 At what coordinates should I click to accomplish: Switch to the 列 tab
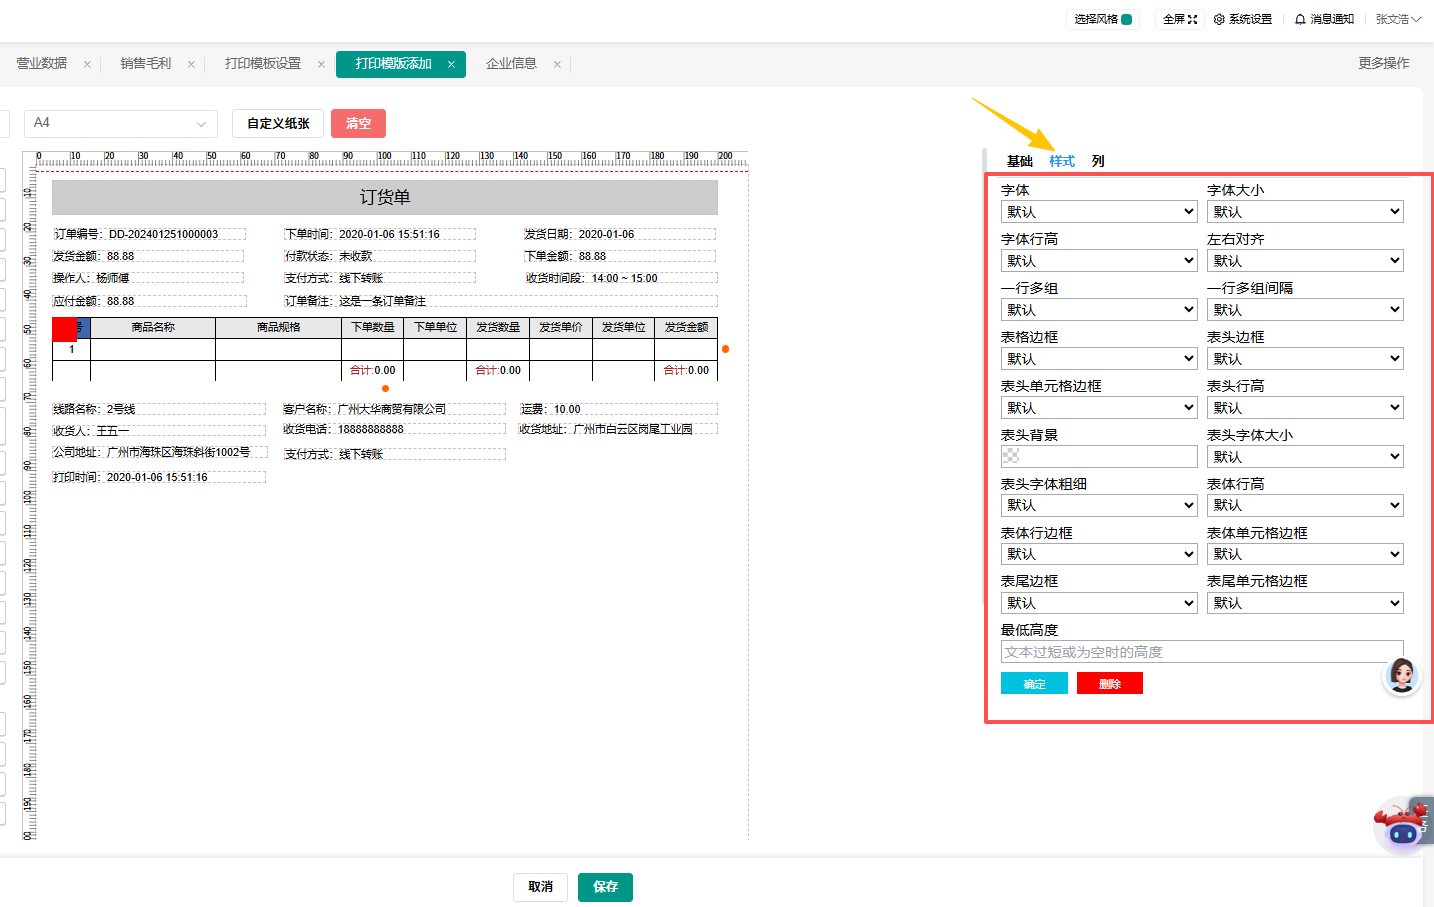click(1098, 161)
